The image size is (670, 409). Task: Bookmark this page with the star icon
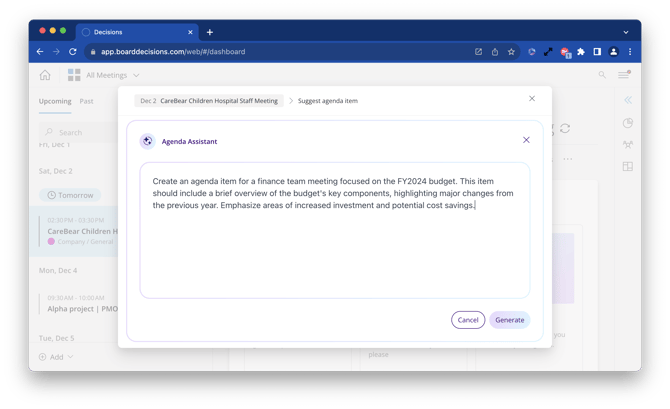tap(511, 52)
